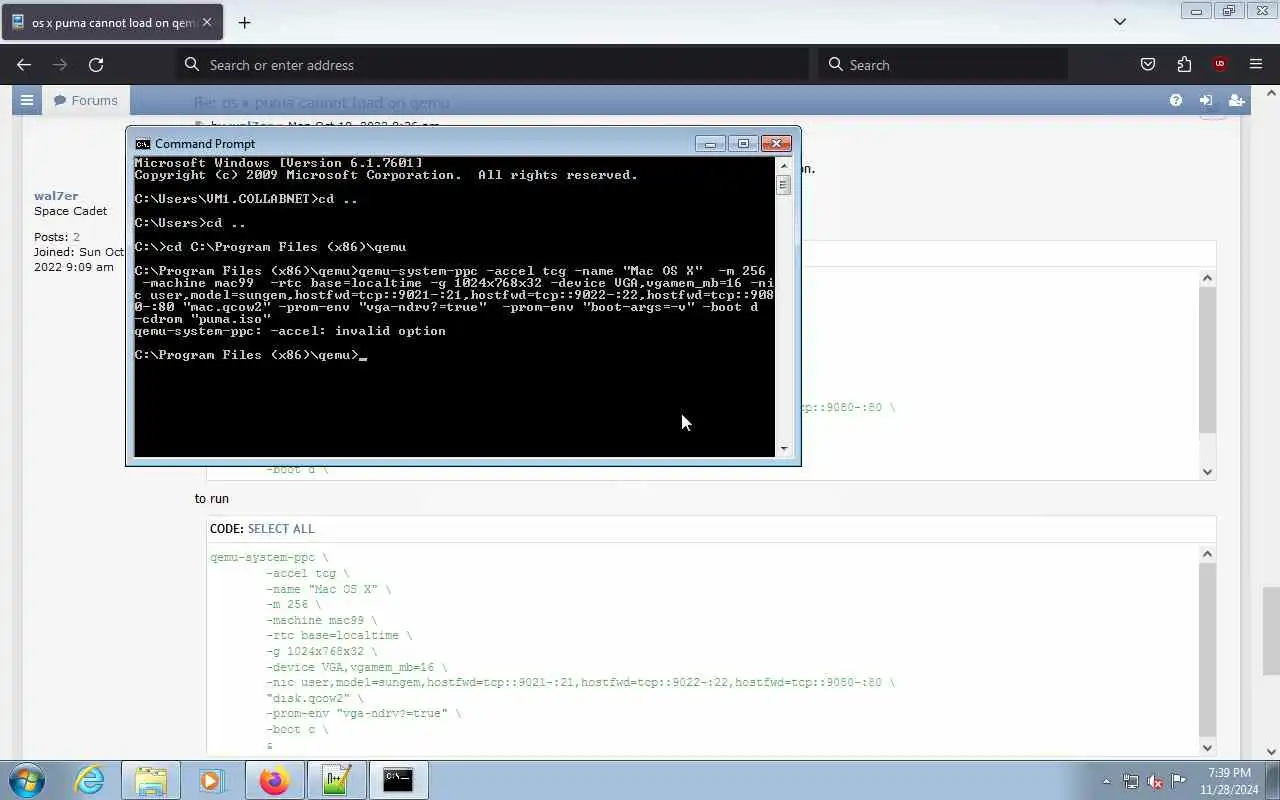Minimize the Command Prompt window
1280x800 pixels.
710,144
